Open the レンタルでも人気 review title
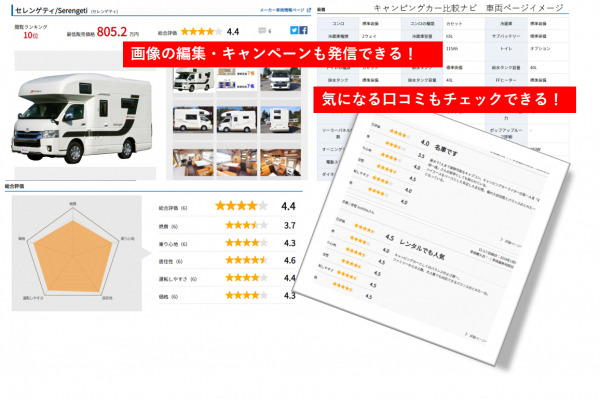Screen dimensions: 600x399 tap(422, 248)
